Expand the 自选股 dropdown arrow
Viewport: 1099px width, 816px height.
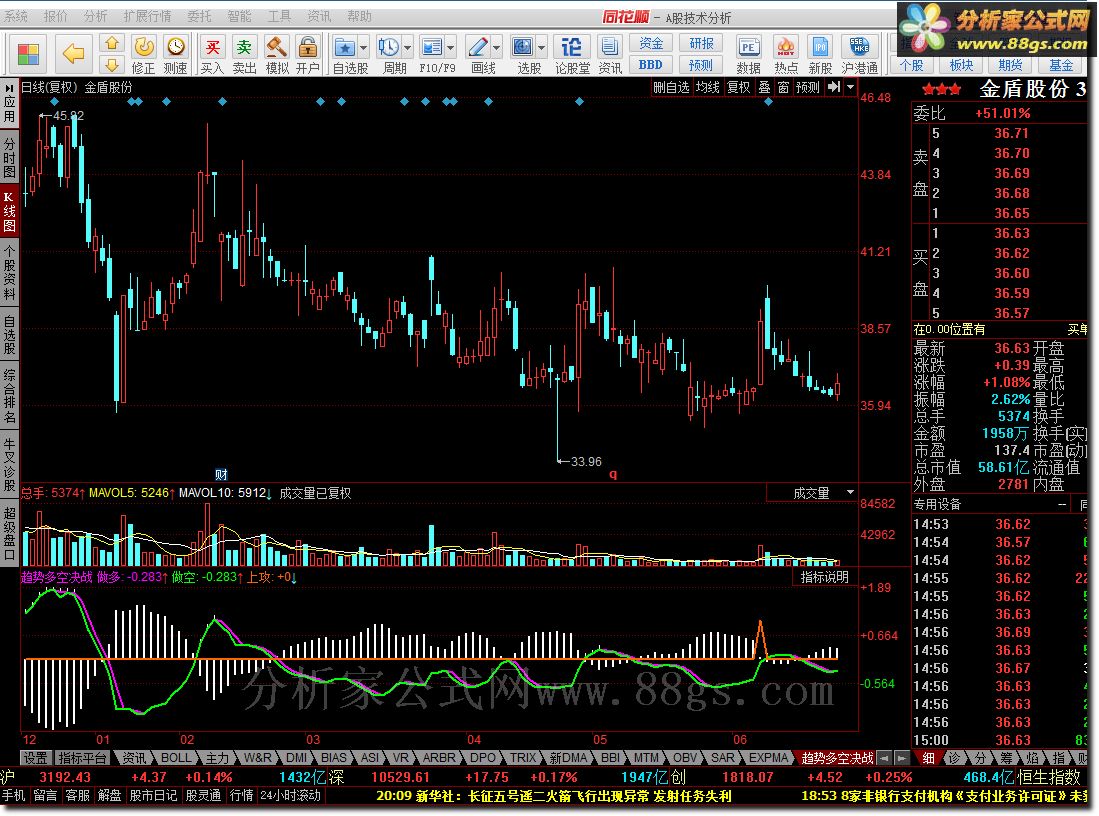coord(363,48)
